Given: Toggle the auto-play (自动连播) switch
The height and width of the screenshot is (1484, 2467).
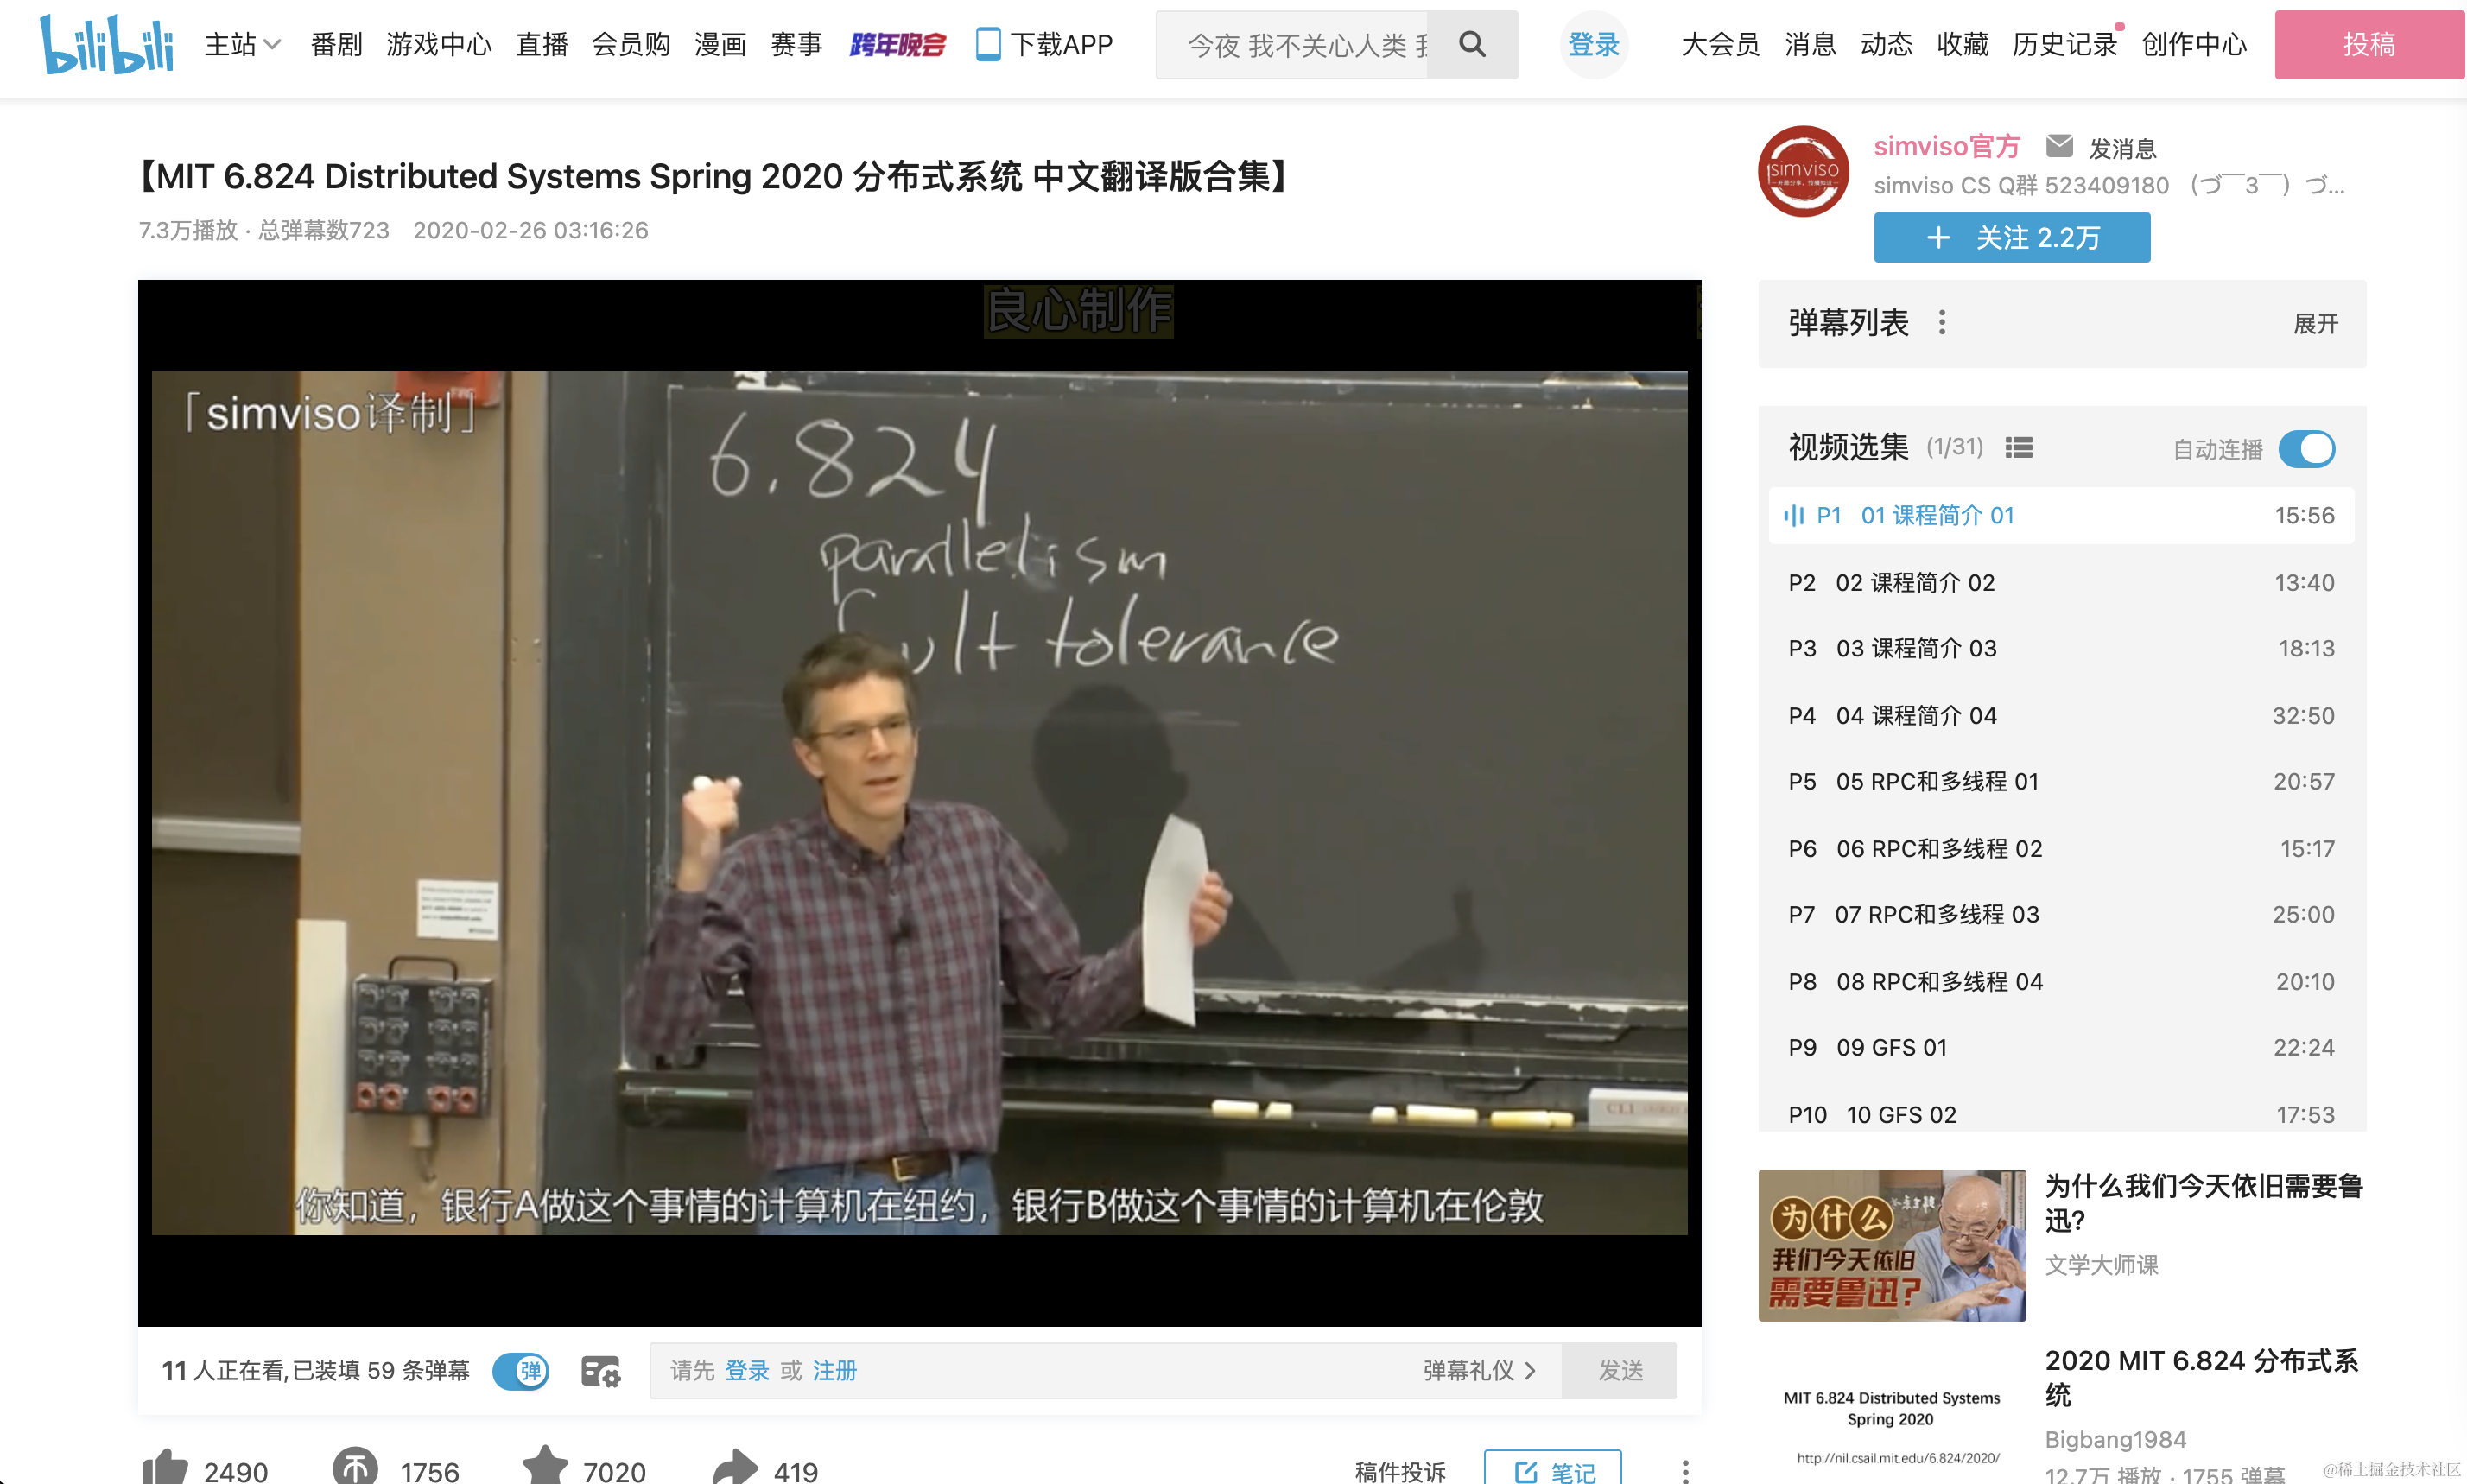Looking at the screenshot, I should pyautogui.click(x=2306, y=448).
